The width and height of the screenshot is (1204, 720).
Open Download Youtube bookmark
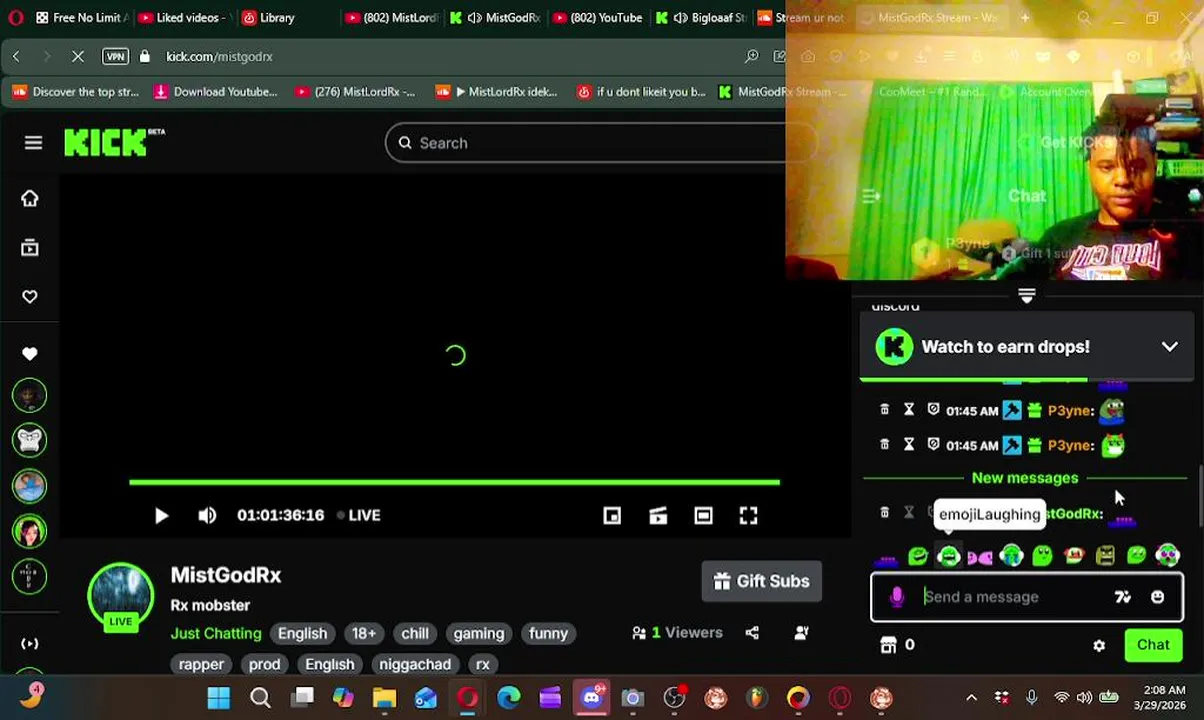(x=215, y=92)
